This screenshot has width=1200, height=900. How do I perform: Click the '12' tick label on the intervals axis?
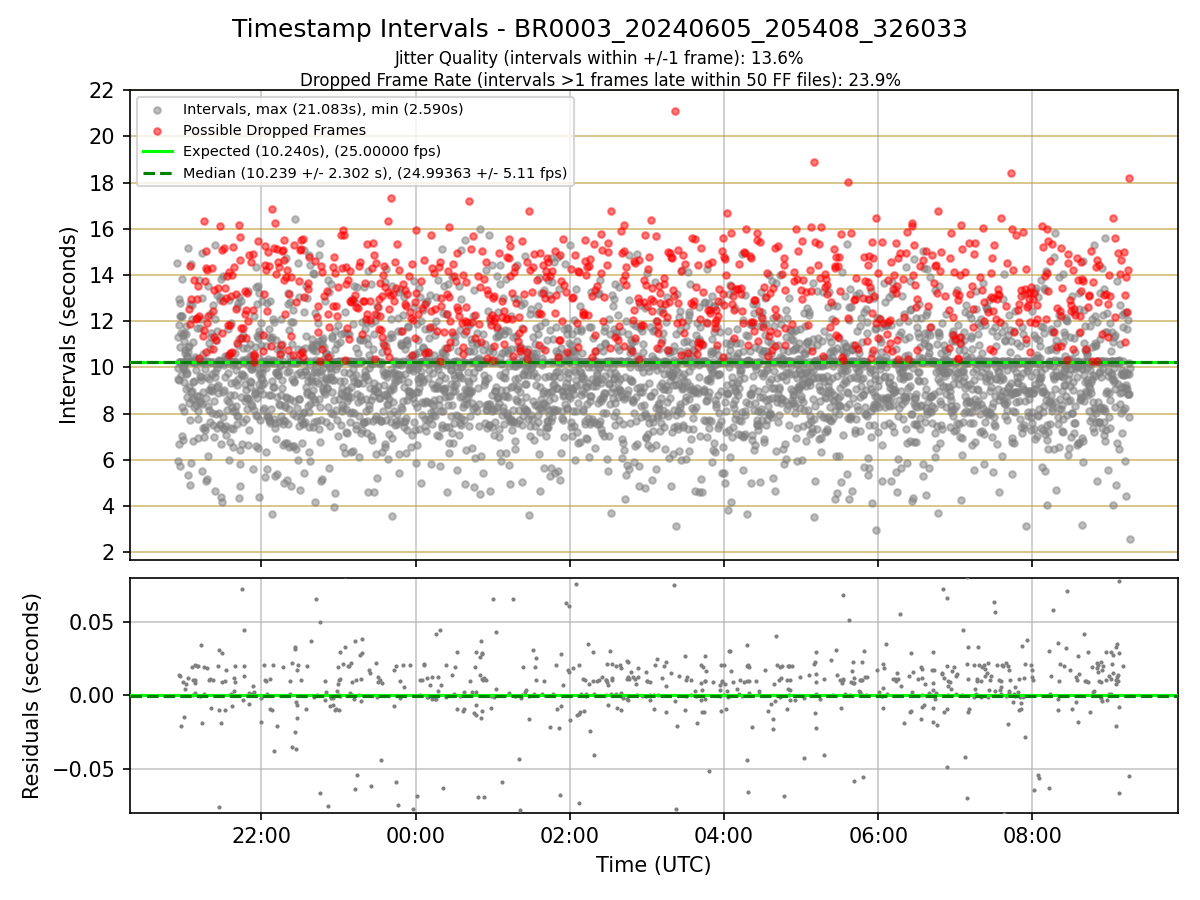click(103, 321)
